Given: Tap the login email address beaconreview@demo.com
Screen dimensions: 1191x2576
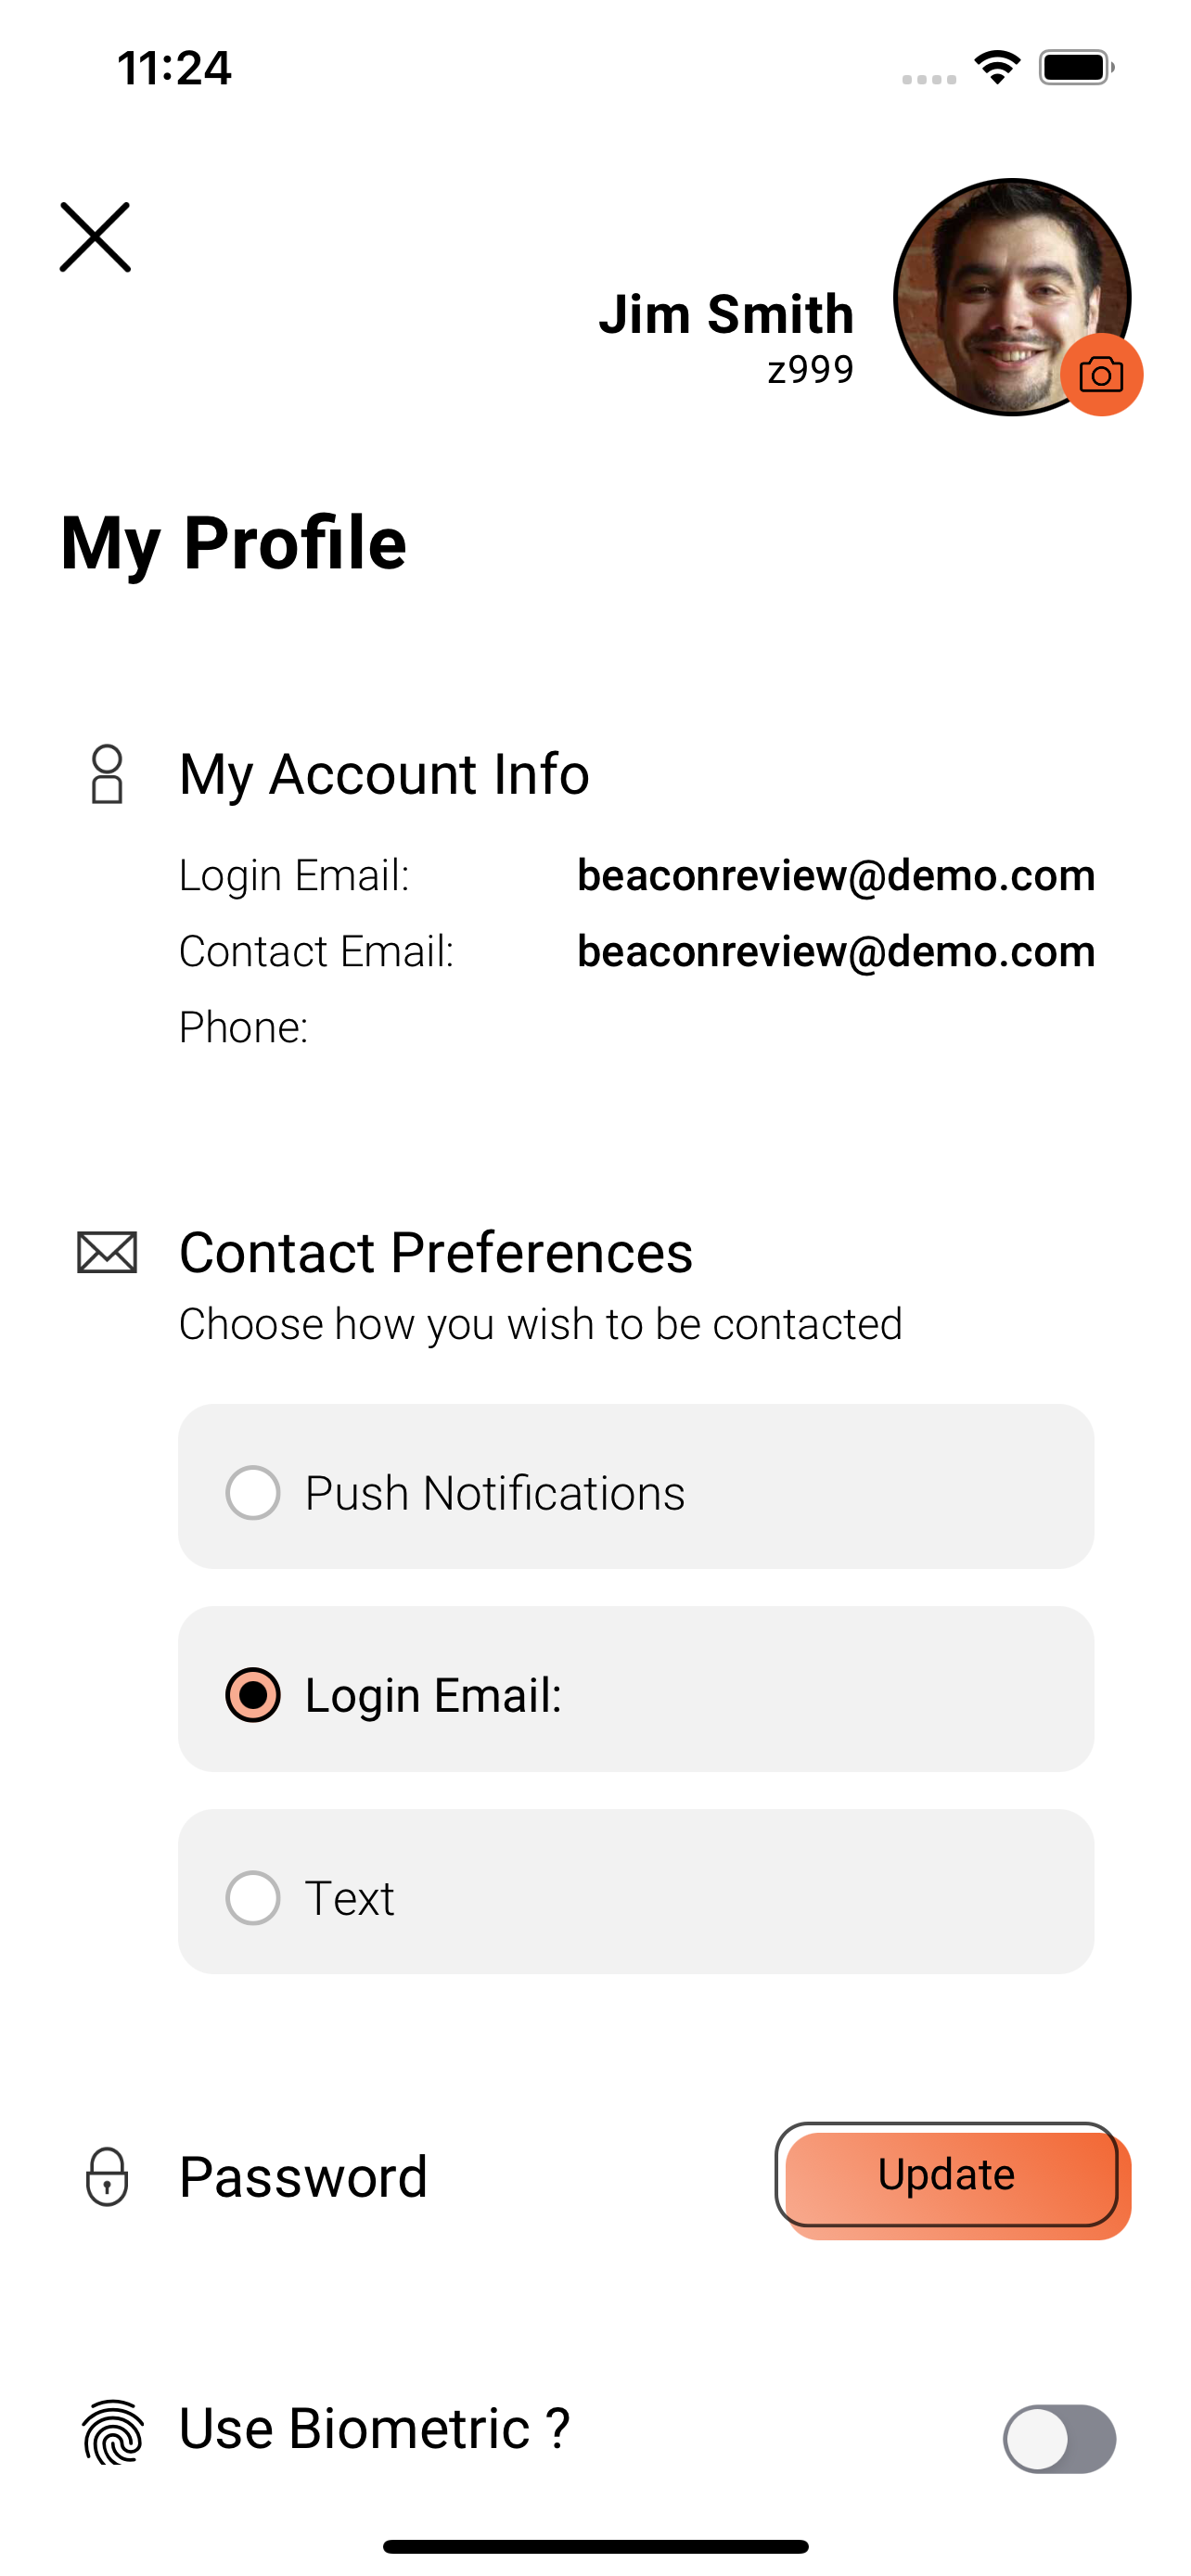Looking at the screenshot, I should click(x=836, y=875).
